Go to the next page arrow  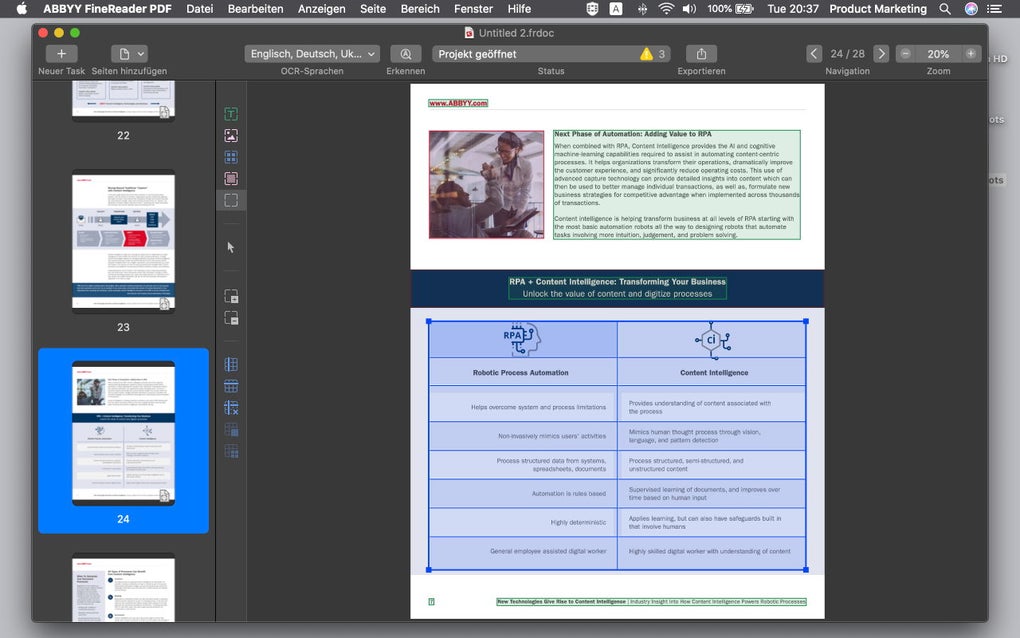[881, 54]
